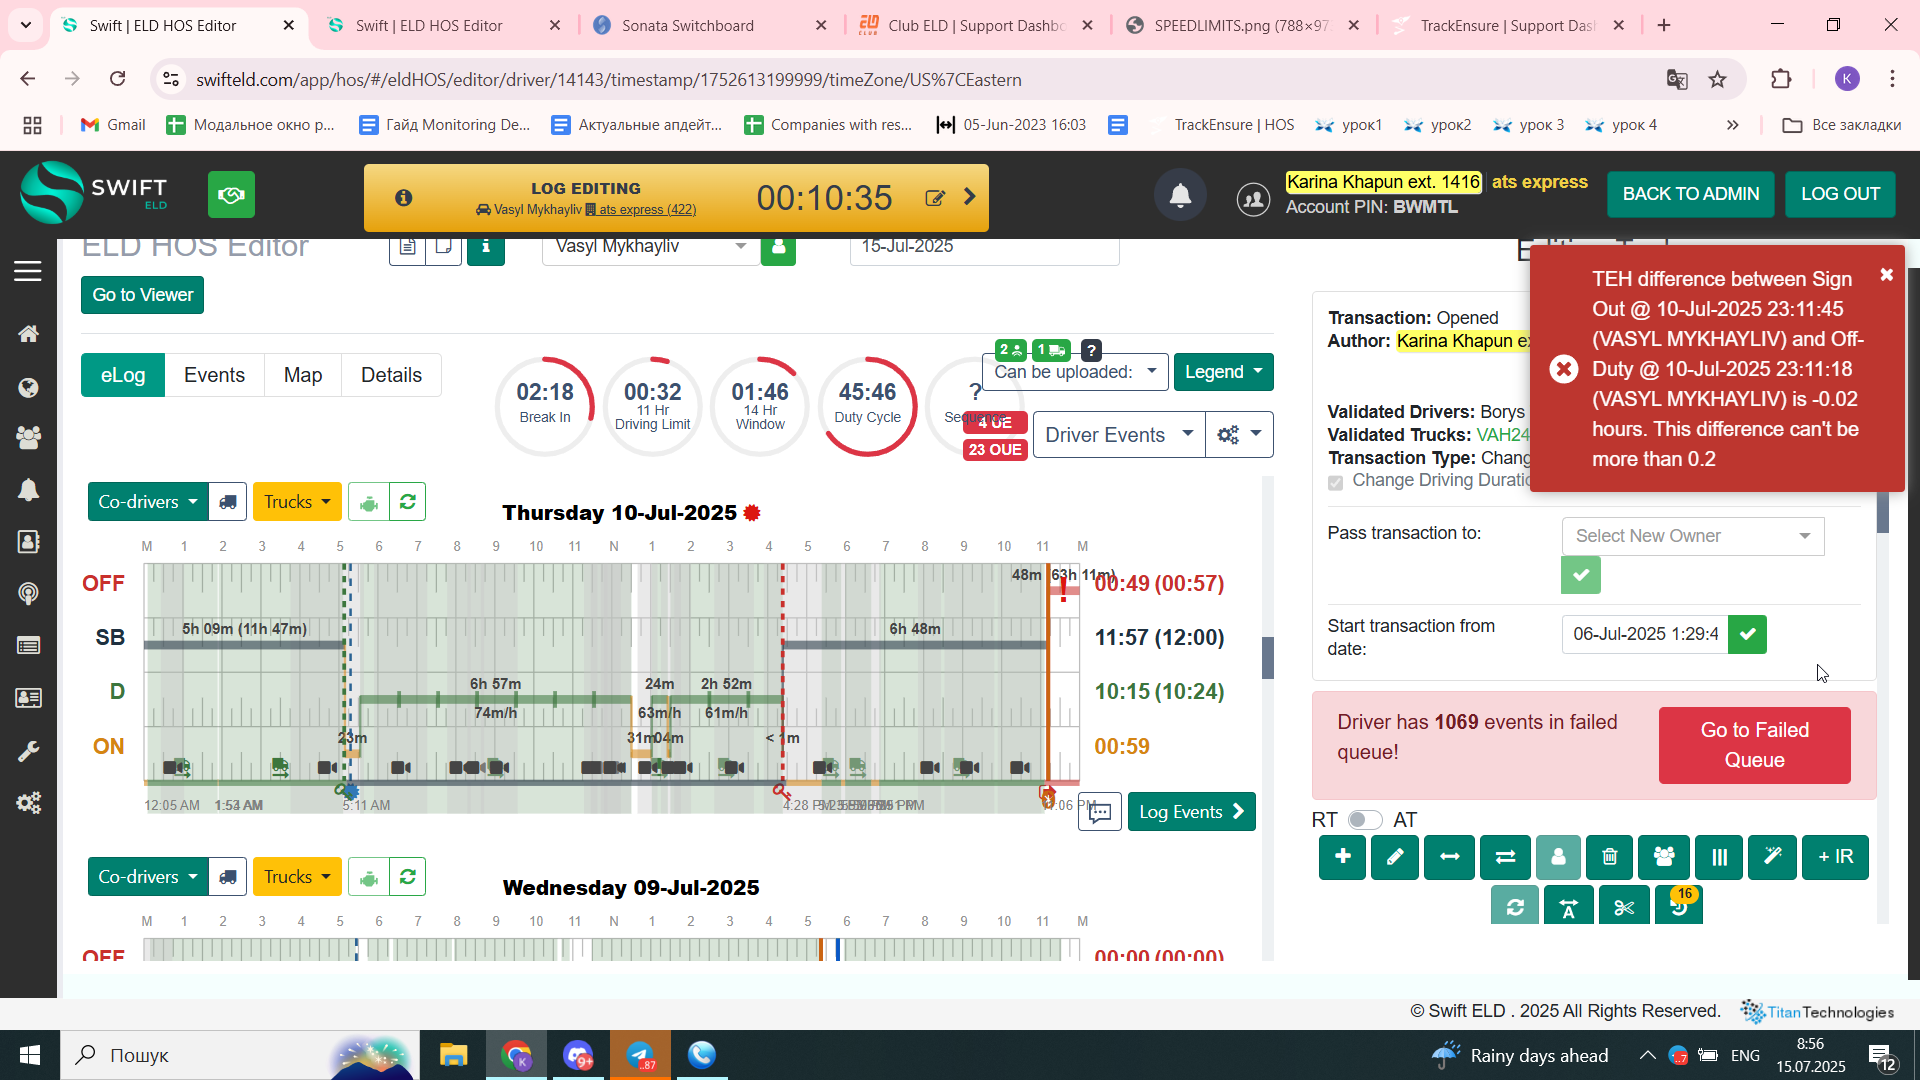Select the single driver person tool
Image resolution: width=1920 pixels, height=1080 pixels.
(x=1558, y=857)
